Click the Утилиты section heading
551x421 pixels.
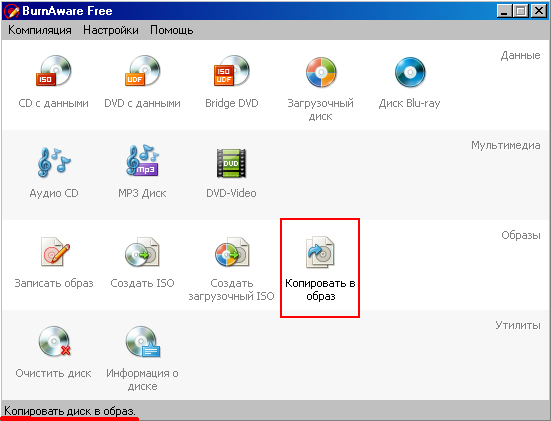(518, 325)
